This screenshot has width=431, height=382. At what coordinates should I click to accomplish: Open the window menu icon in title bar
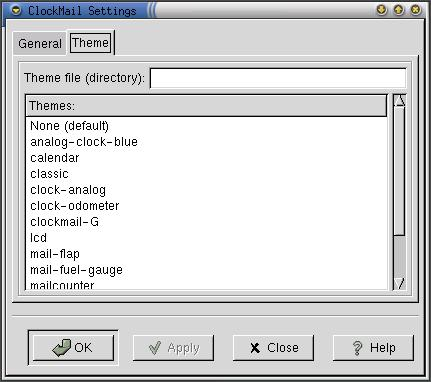click(x=16, y=10)
